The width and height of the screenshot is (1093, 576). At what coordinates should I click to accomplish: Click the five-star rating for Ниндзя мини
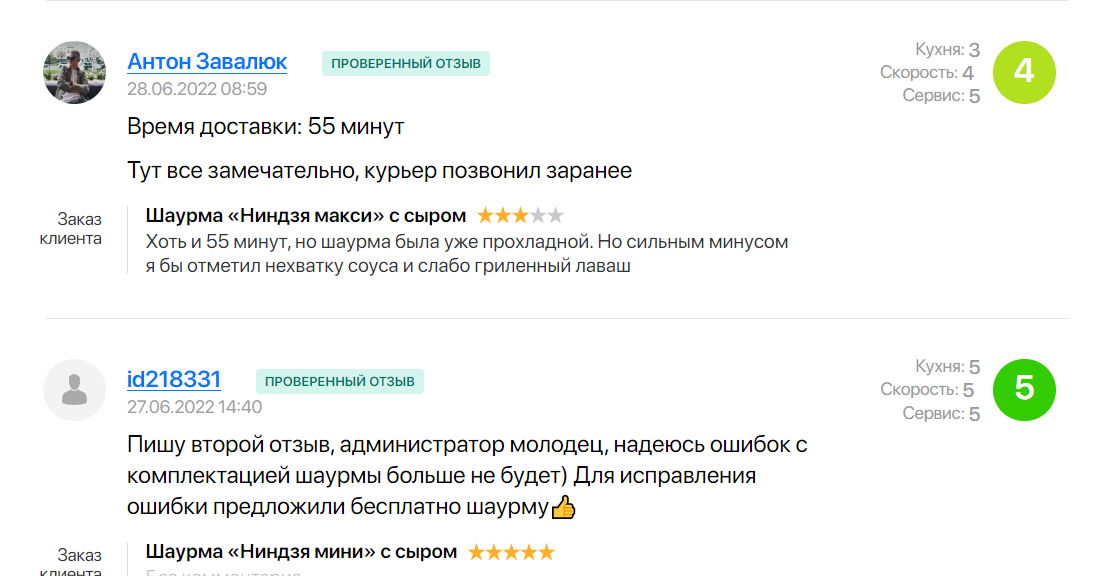point(511,552)
